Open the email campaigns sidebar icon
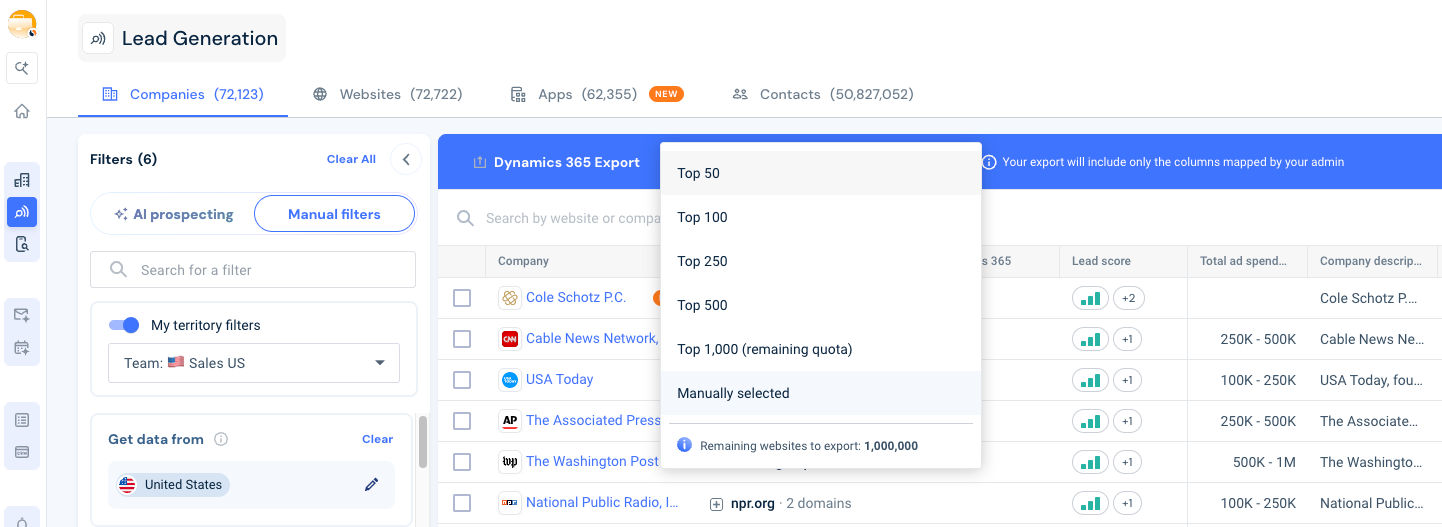The height and width of the screenshot is (527, 1442). [x=22, y=315]
